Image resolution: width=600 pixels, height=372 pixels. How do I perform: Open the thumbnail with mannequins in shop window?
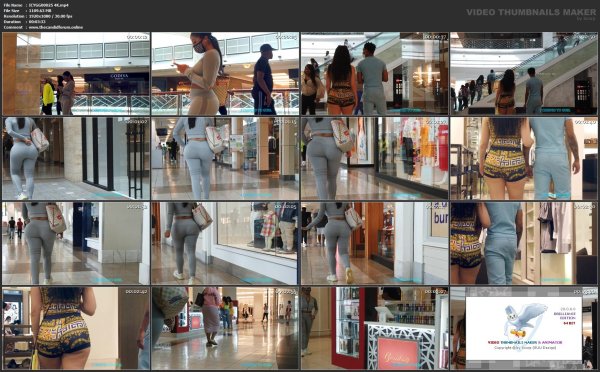click(x=225, y=243)
